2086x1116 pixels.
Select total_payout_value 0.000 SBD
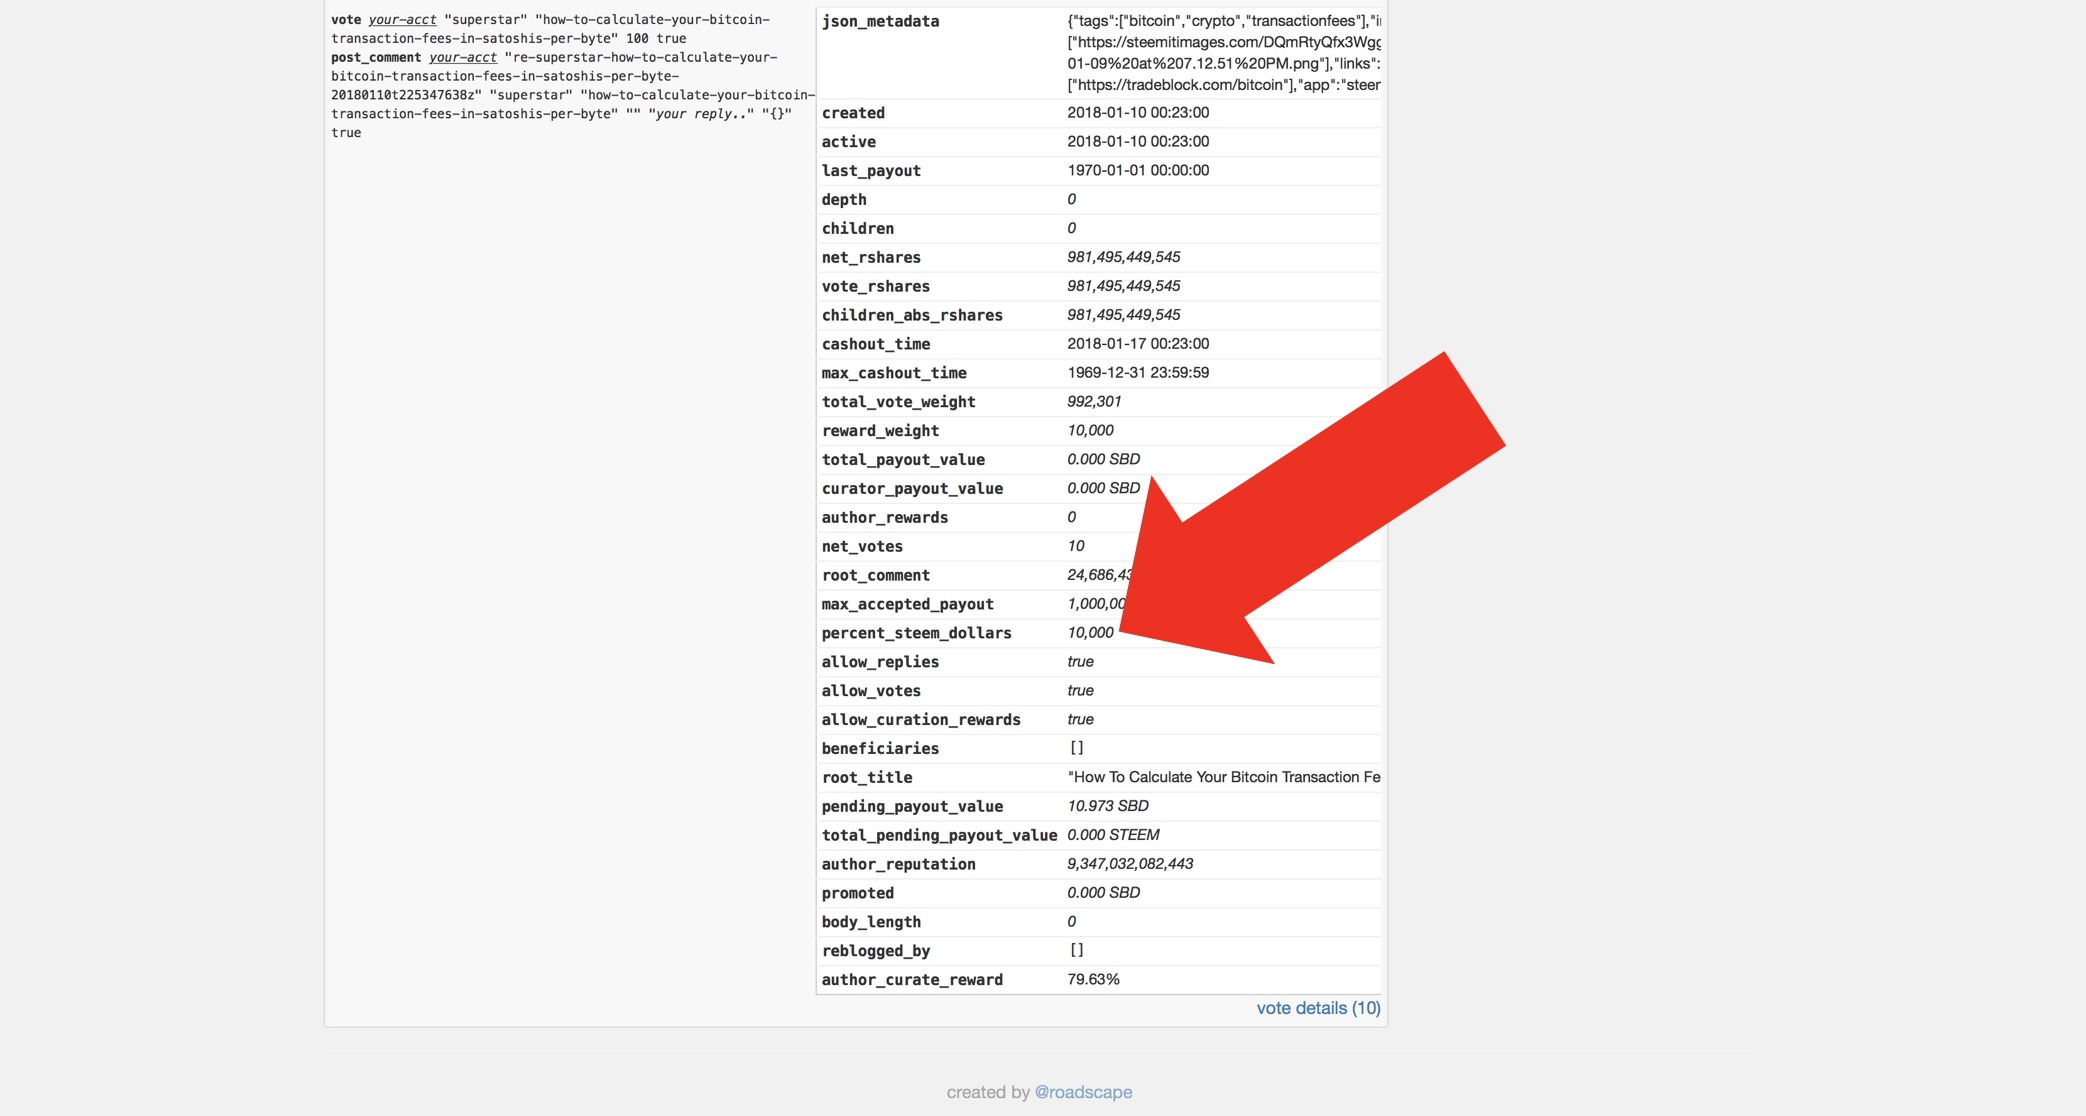pyautogui.click(x=1103, y=460)
